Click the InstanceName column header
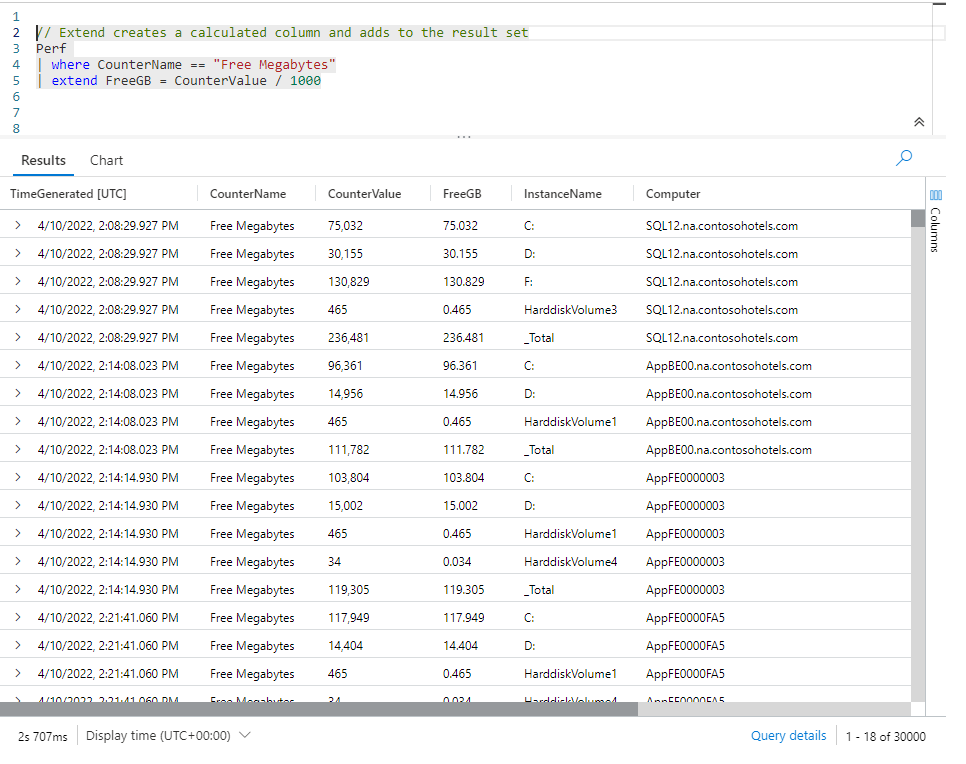This screenshot has height=764, width=966. coord(562,194)
